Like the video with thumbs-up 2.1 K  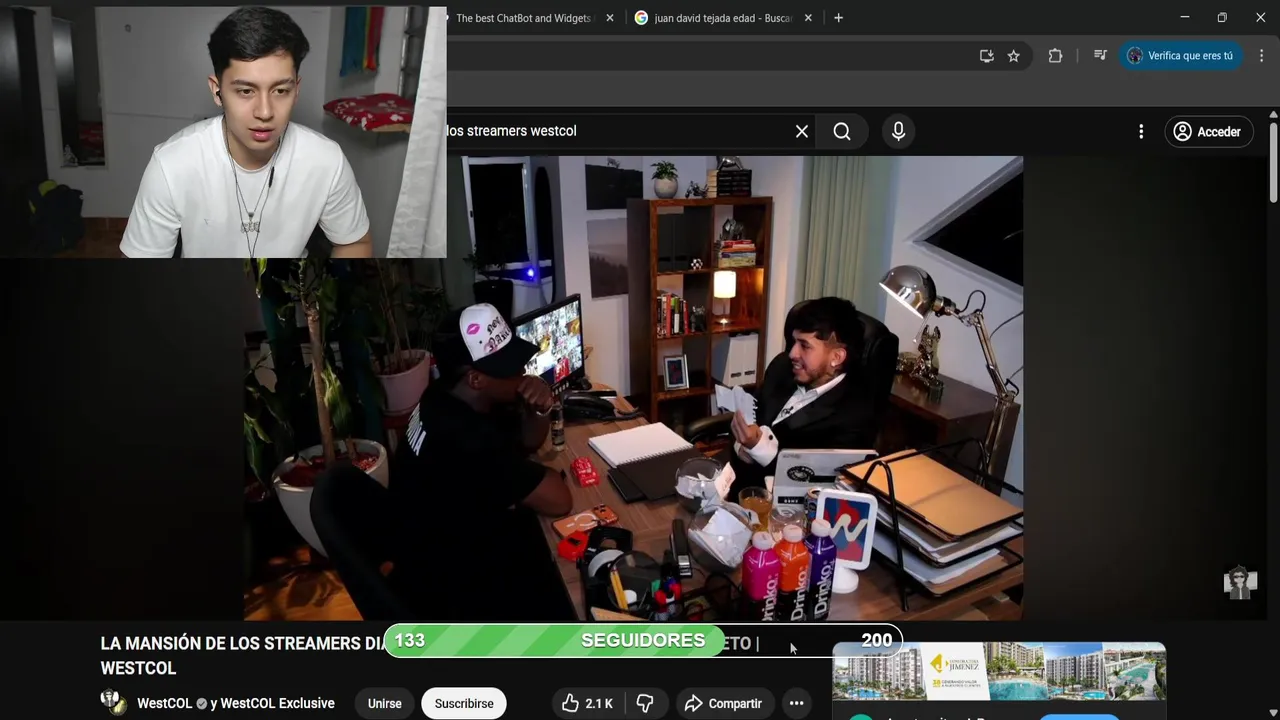click(x=587, y=704)
